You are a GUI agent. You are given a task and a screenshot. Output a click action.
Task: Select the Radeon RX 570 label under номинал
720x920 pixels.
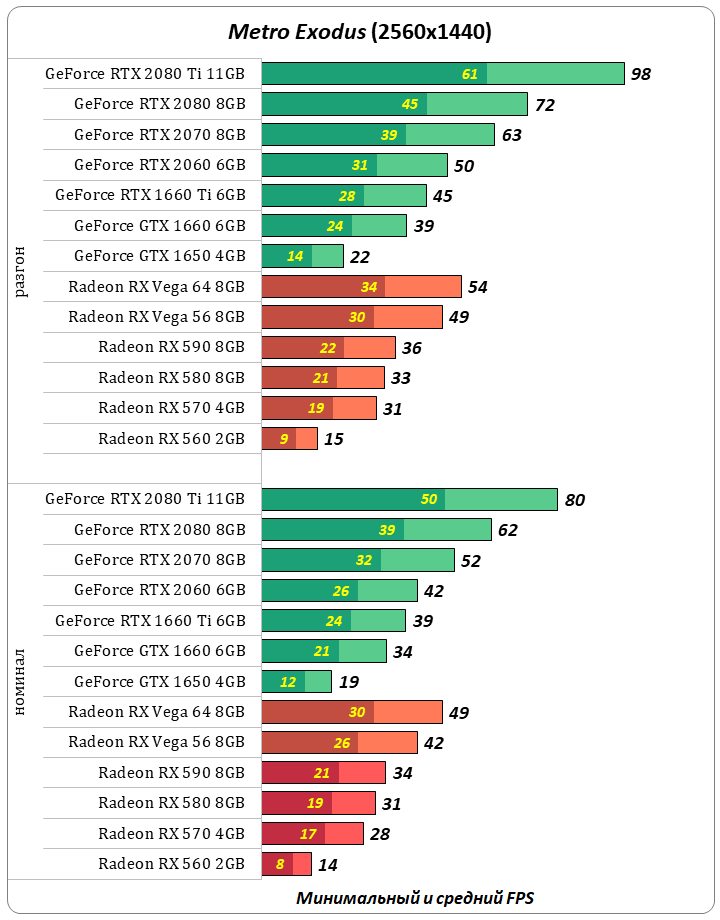pos(172,833)
